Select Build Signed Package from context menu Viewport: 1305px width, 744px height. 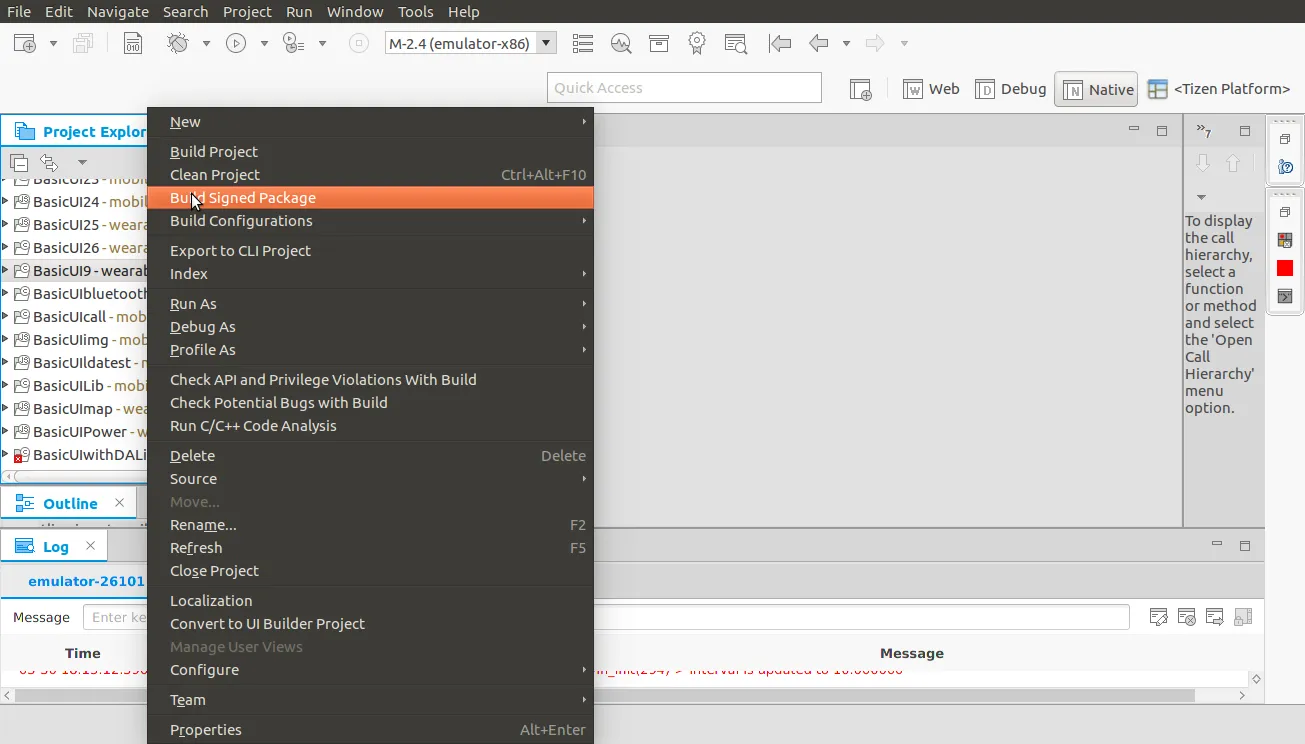click(x=370, y=198)
